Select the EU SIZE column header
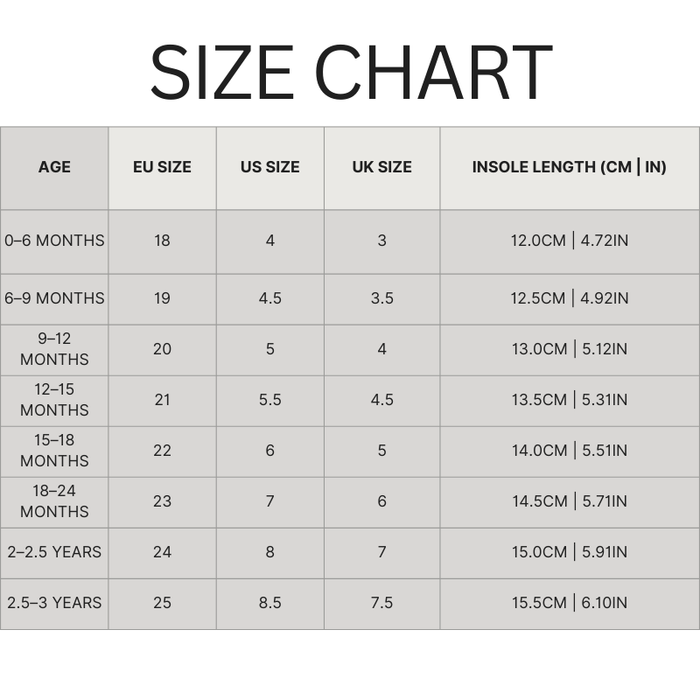 coord(162,167)
